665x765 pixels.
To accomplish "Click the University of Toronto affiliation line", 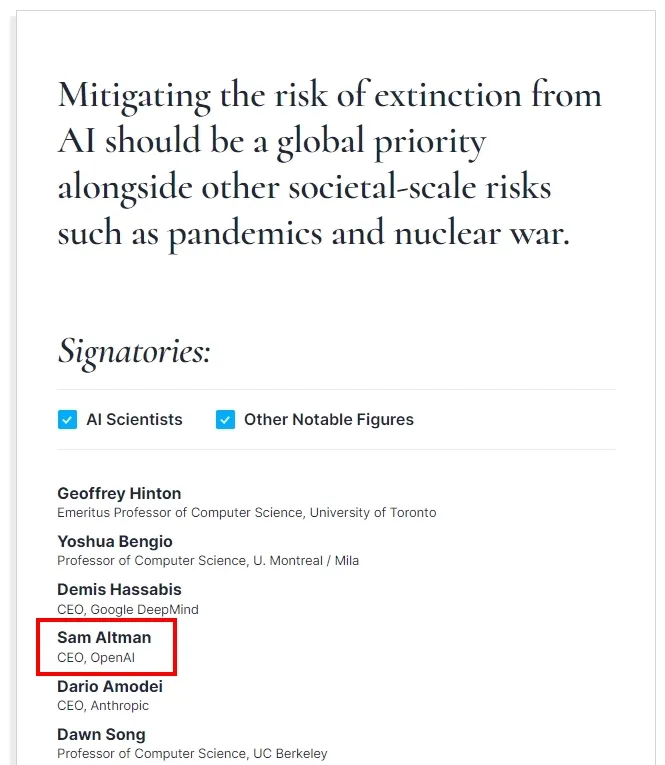I will (x=247, y=513).
